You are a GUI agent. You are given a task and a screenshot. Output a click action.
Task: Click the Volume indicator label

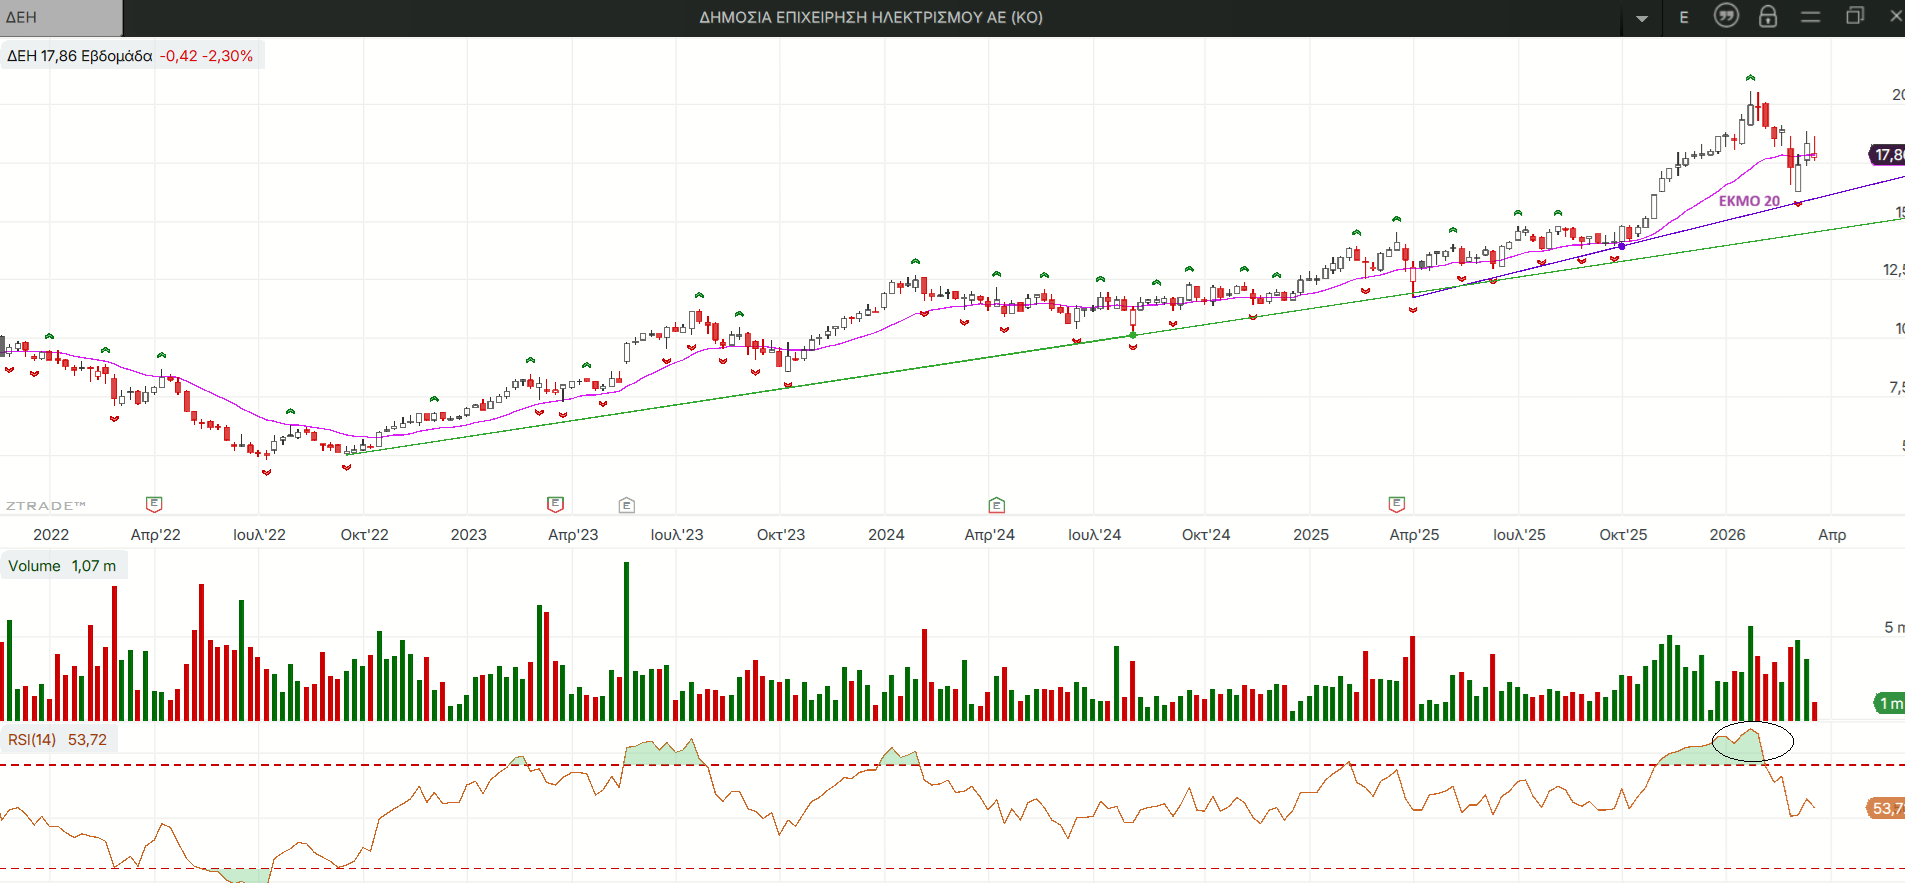coord(62,566)
